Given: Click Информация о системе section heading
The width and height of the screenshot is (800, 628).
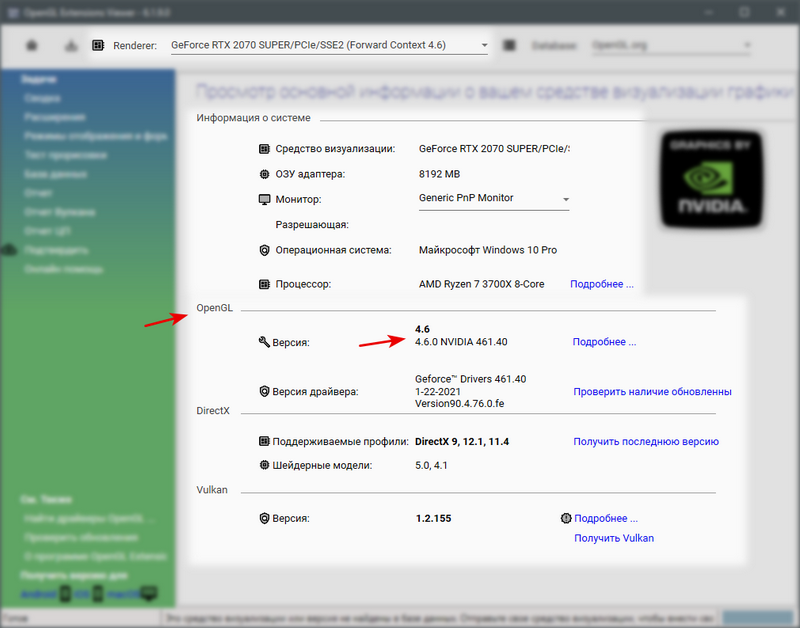Looking at the screenshot, I should coord(254,118).
